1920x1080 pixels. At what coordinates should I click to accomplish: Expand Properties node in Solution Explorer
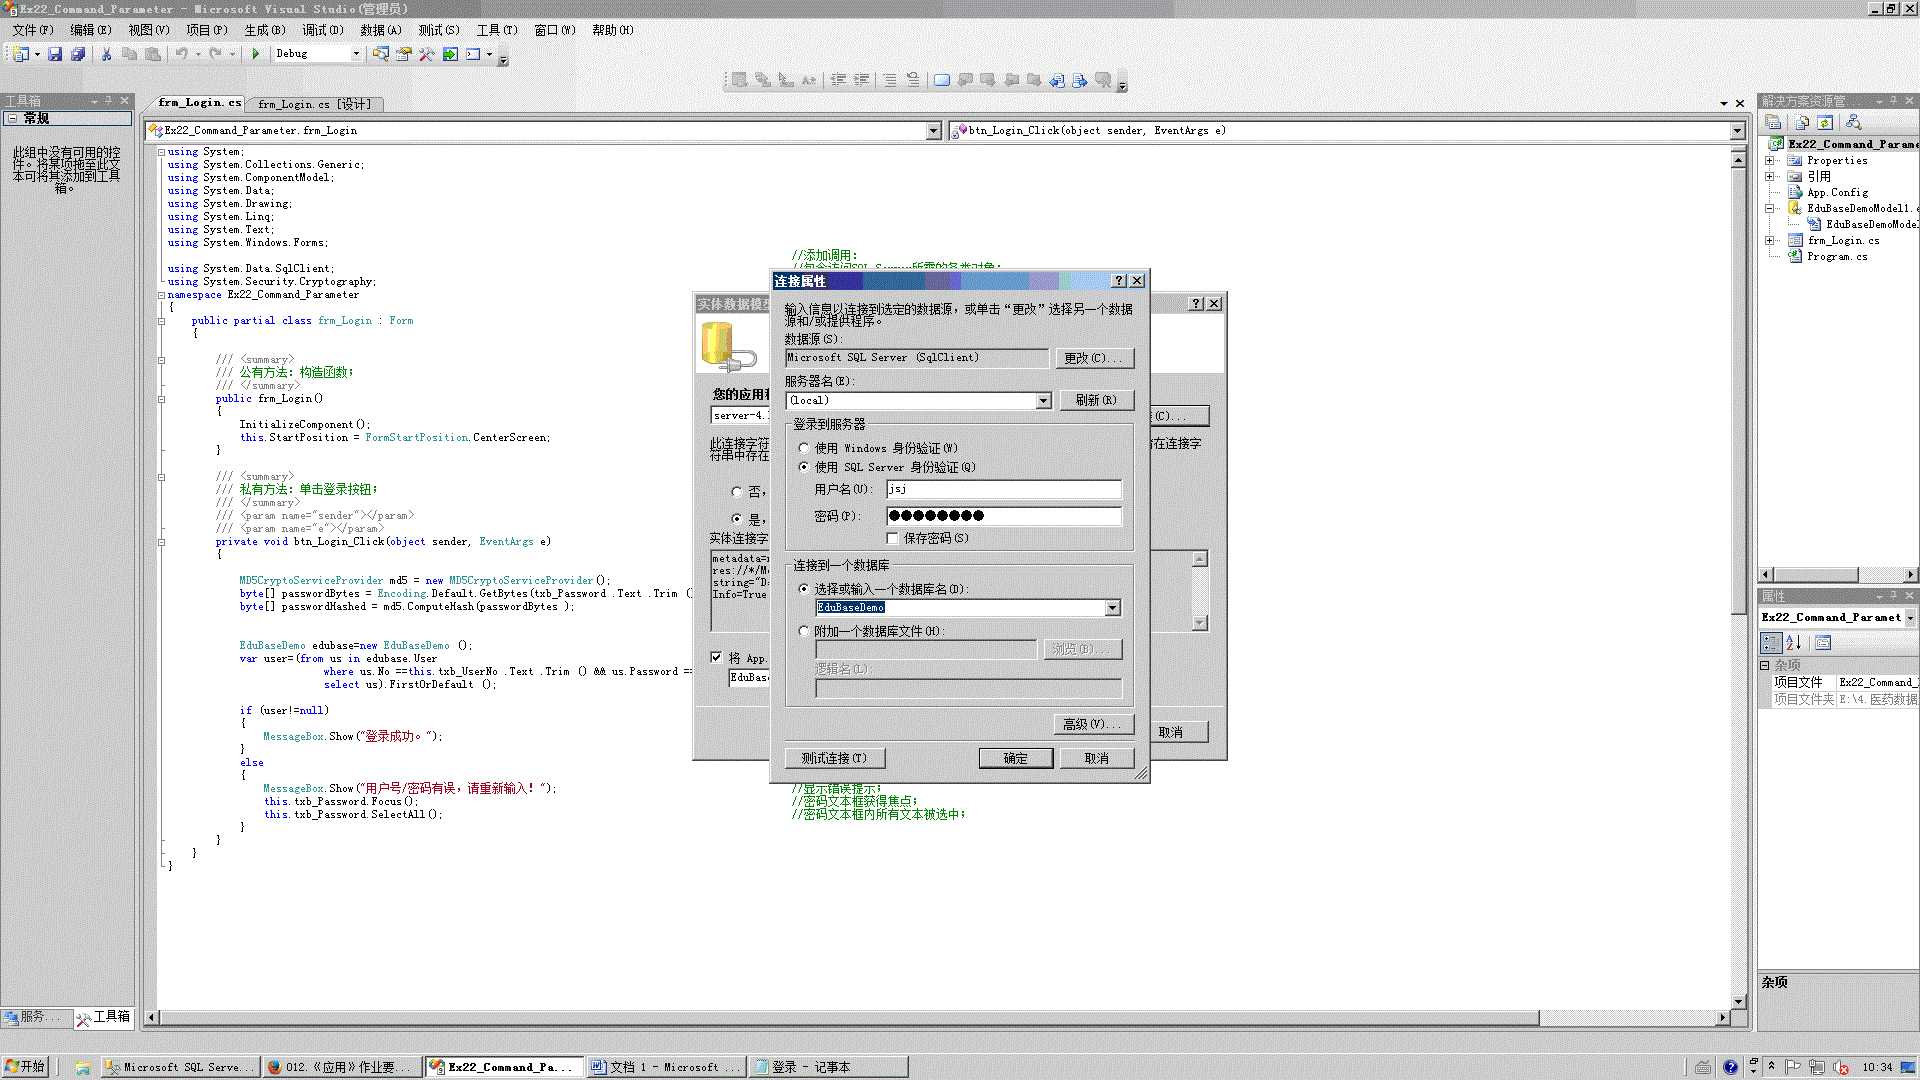coord(1770,161)
